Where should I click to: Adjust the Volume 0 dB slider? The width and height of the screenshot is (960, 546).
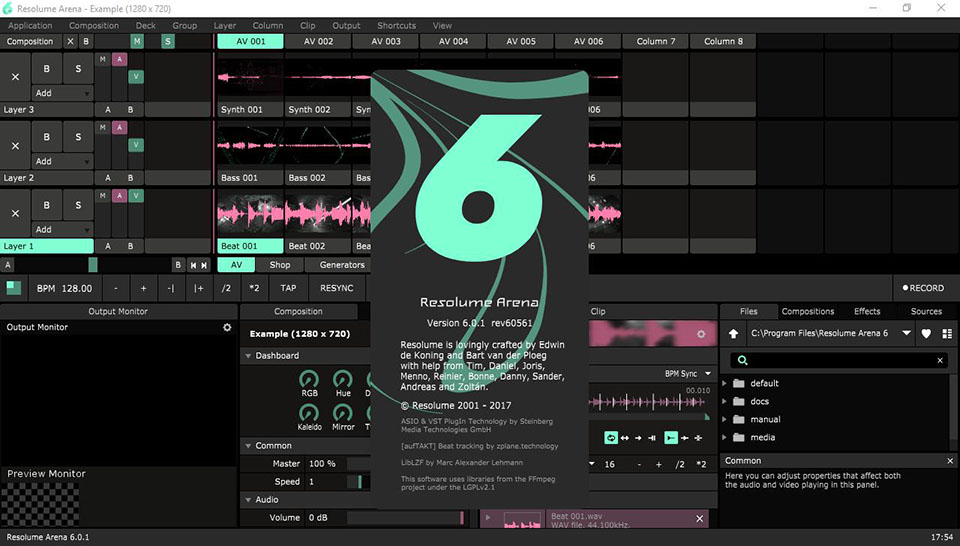(x=405, y=518)
